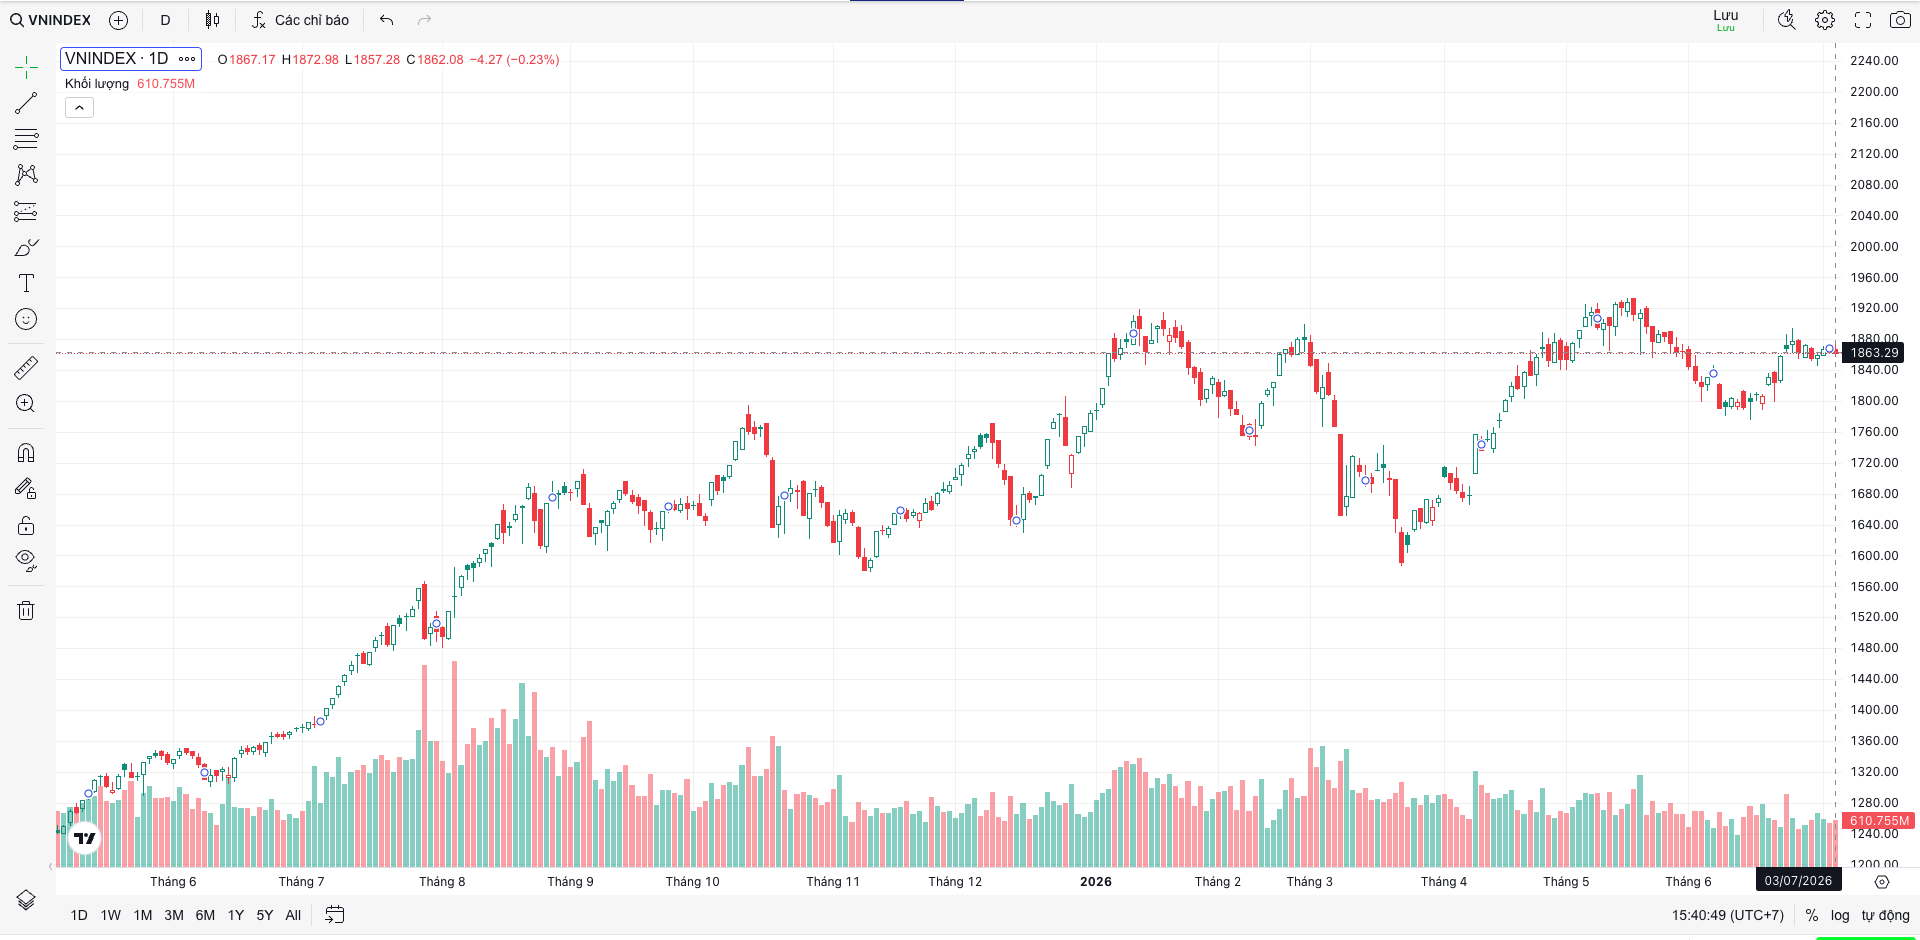Image resolution: width=1920 pixels, height=940 pixels.
Task: Open the Lưu save layout menu
Action: click(x=1725, y=20)
